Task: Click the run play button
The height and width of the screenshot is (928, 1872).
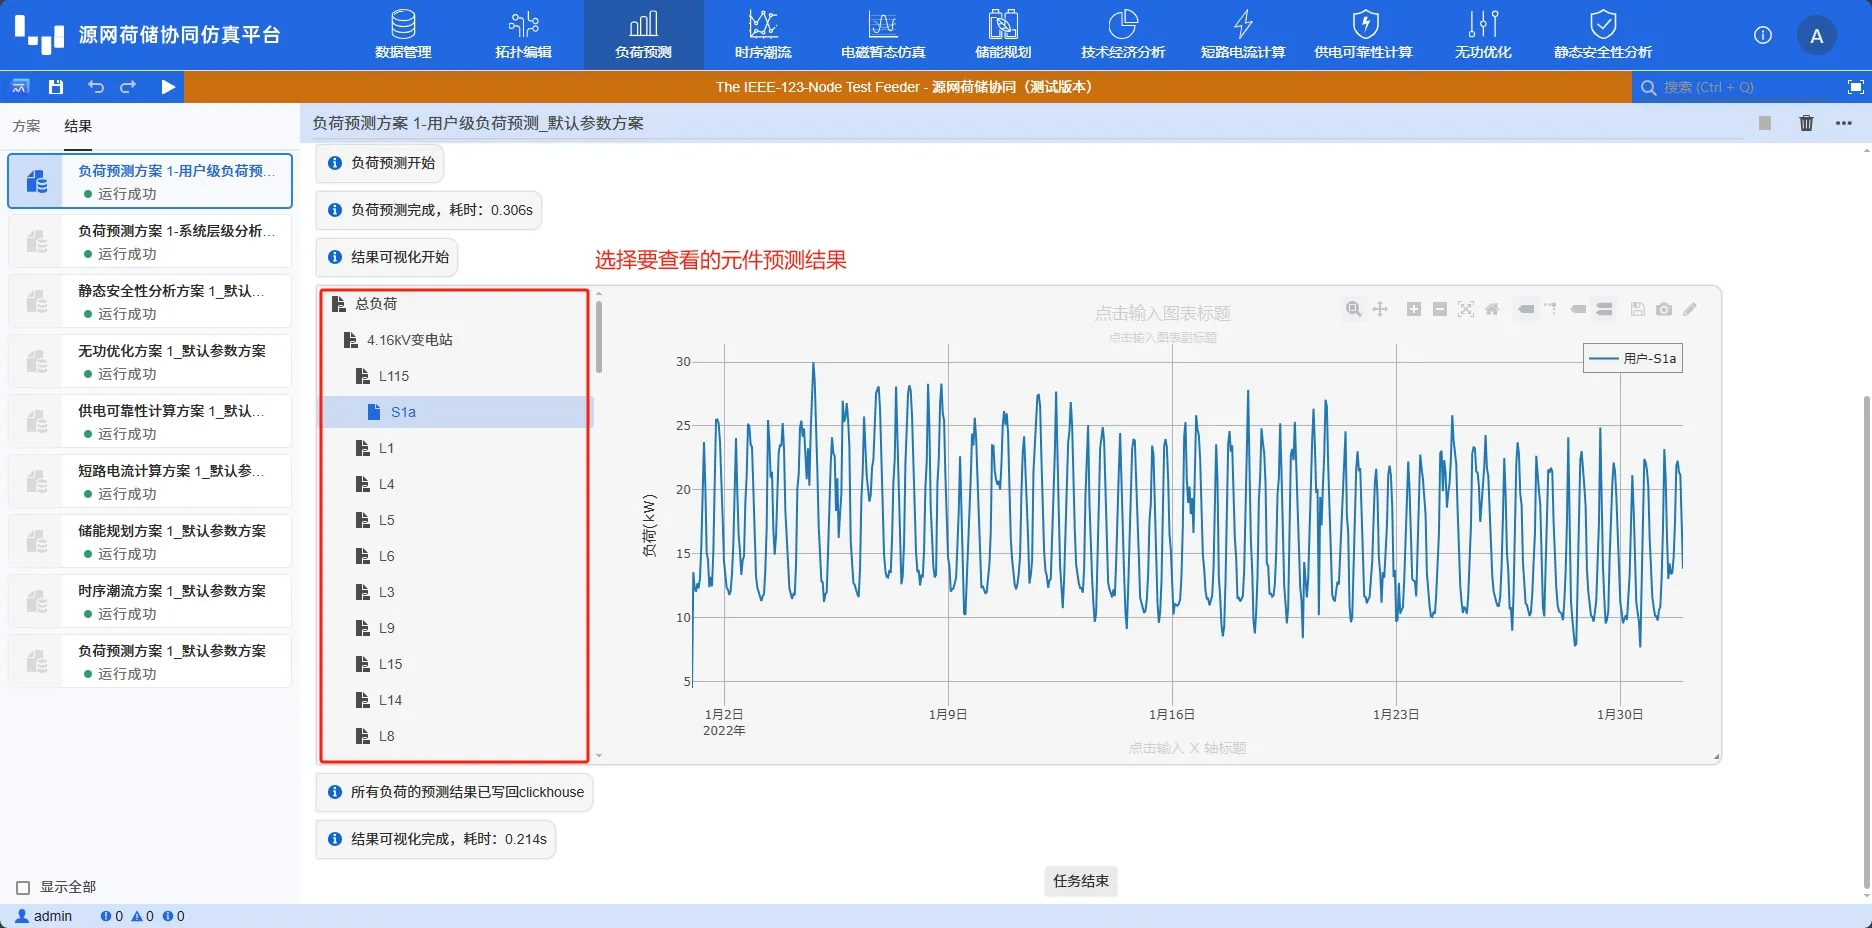Action: [x=168, y=87]
